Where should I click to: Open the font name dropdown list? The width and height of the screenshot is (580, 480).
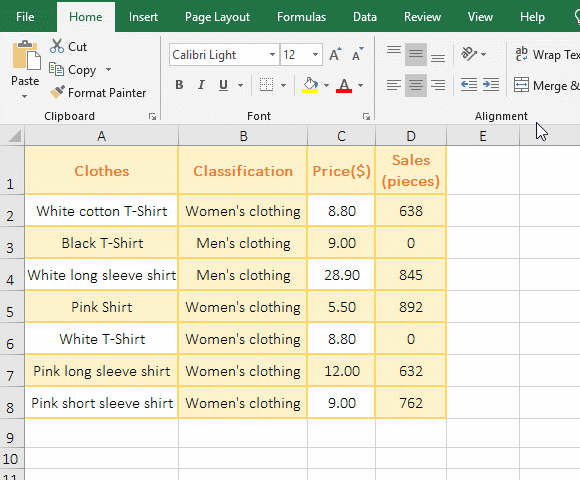click(x=272, y=55)
